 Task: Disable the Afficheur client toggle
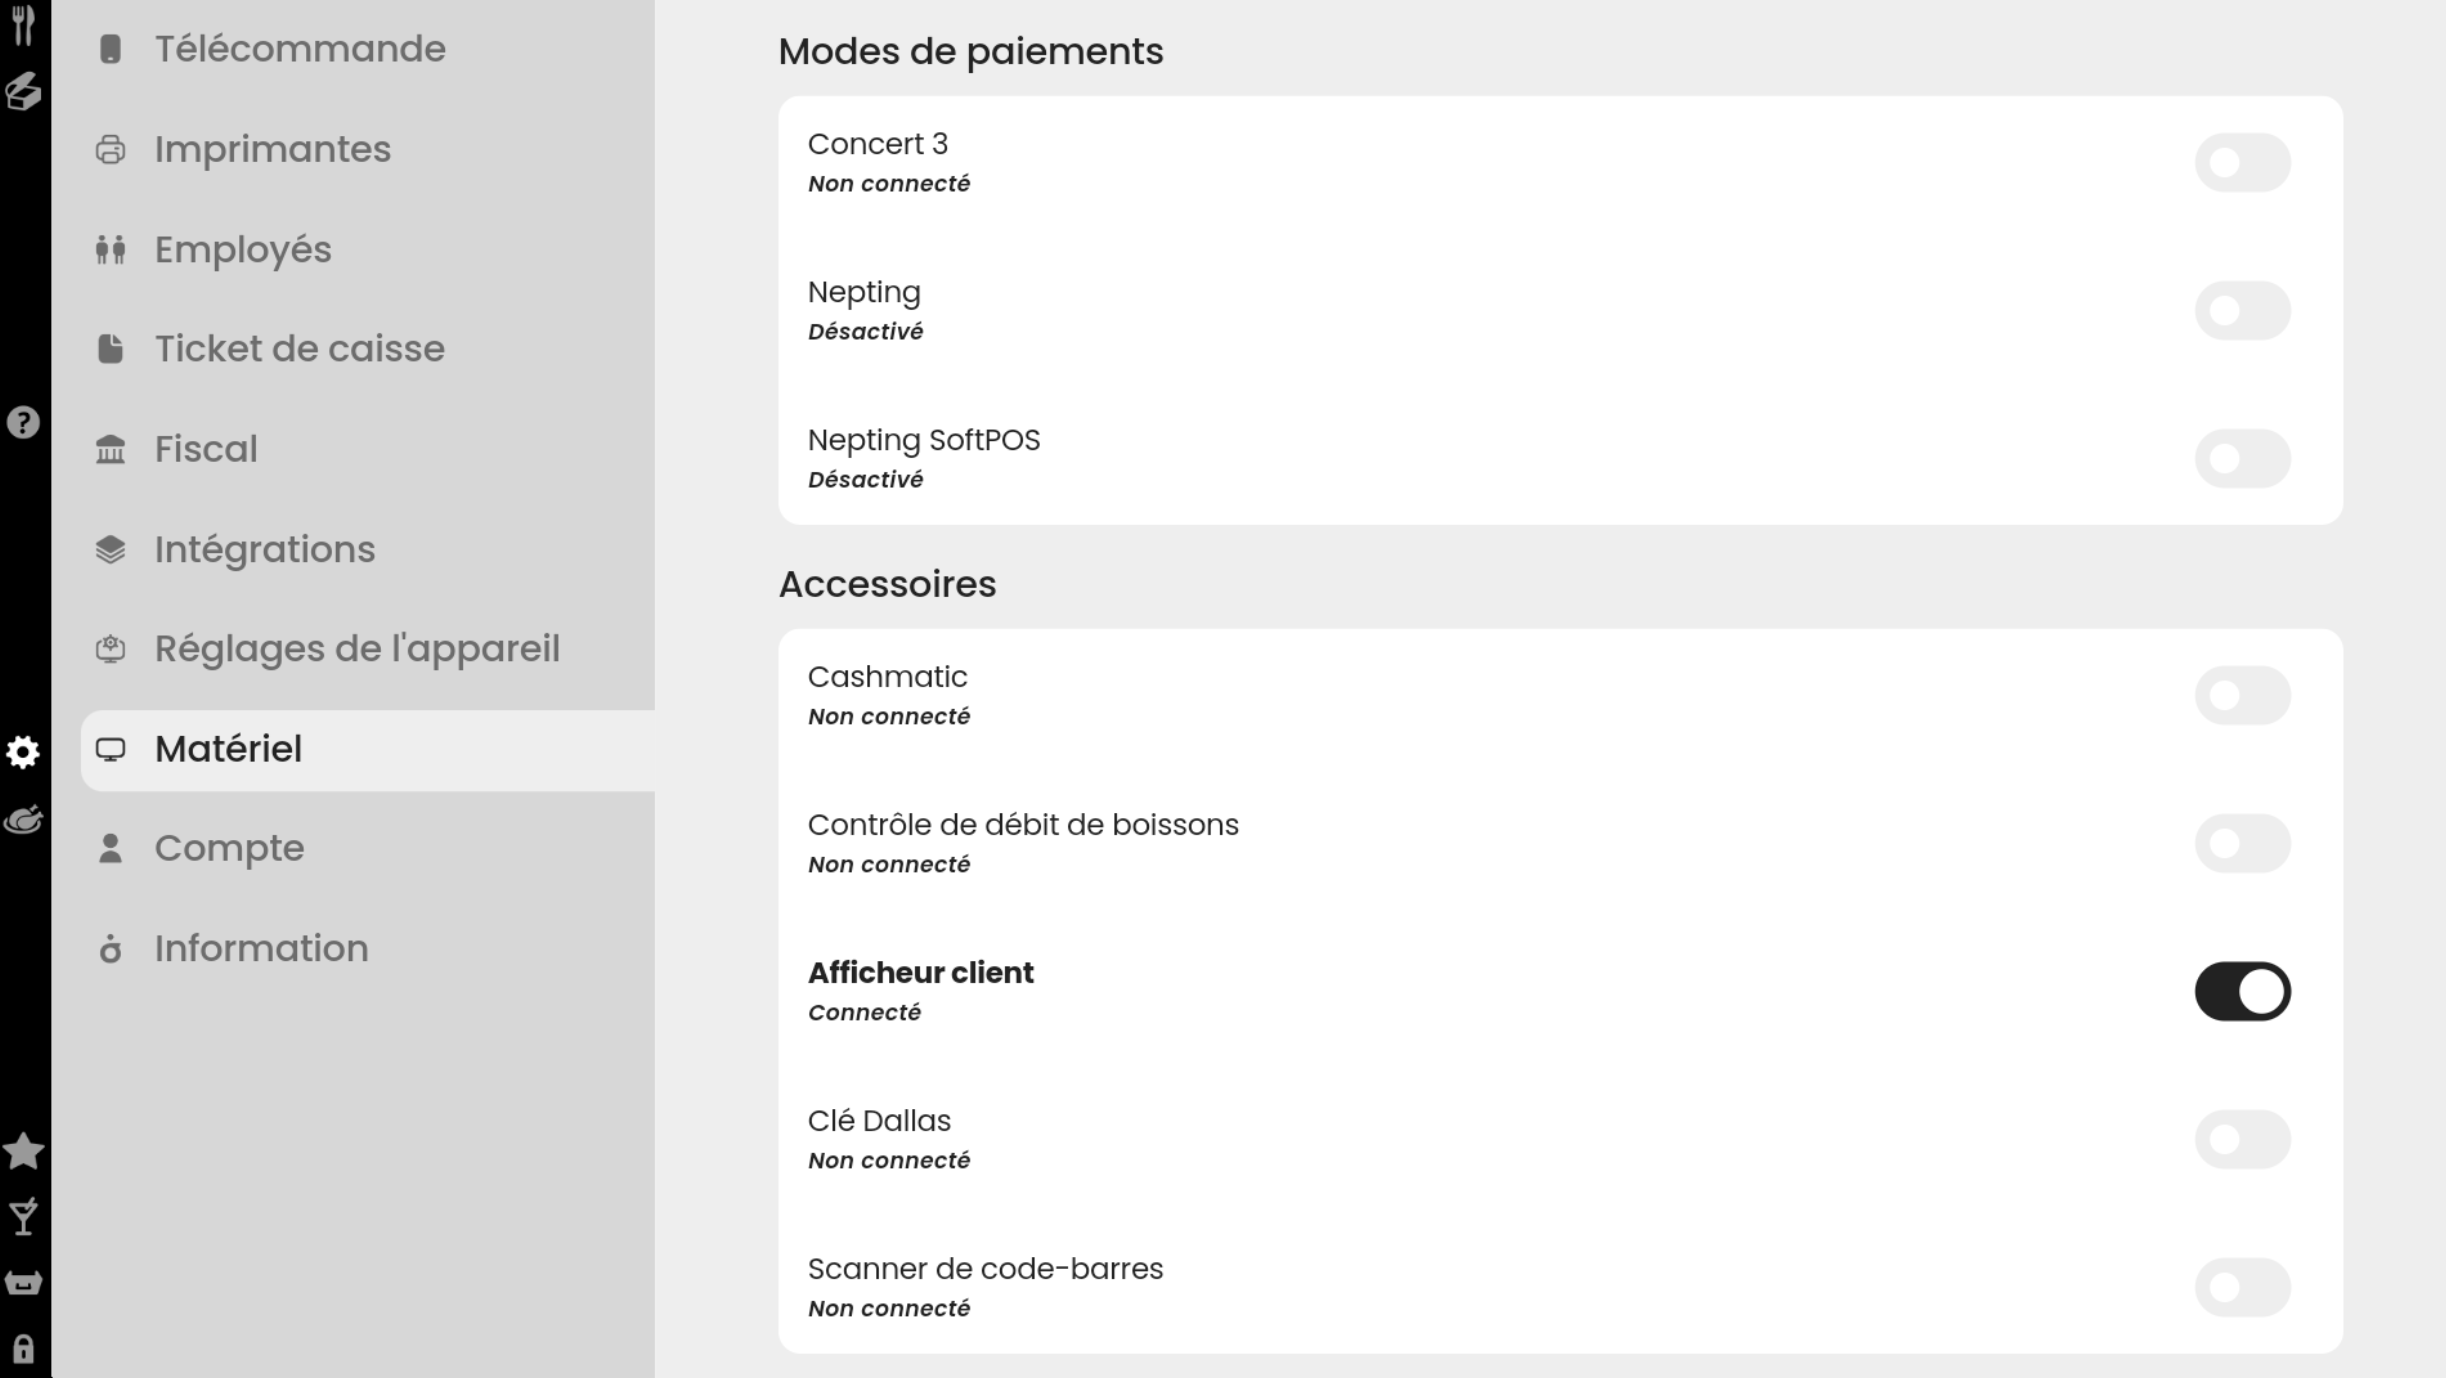[2242, 992]
